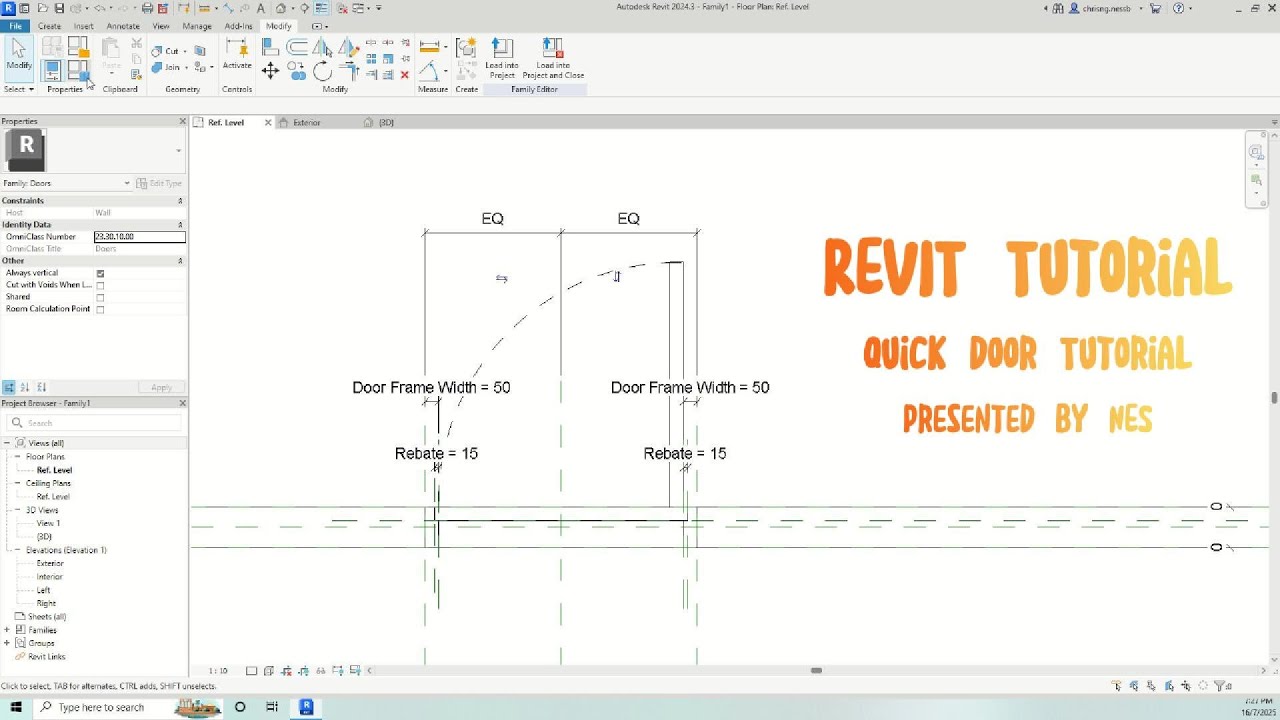1280x720 pixels.
Task: Click the Aligned Dimension measure tool
Action: pyautogui.click(x=429, y=47)
